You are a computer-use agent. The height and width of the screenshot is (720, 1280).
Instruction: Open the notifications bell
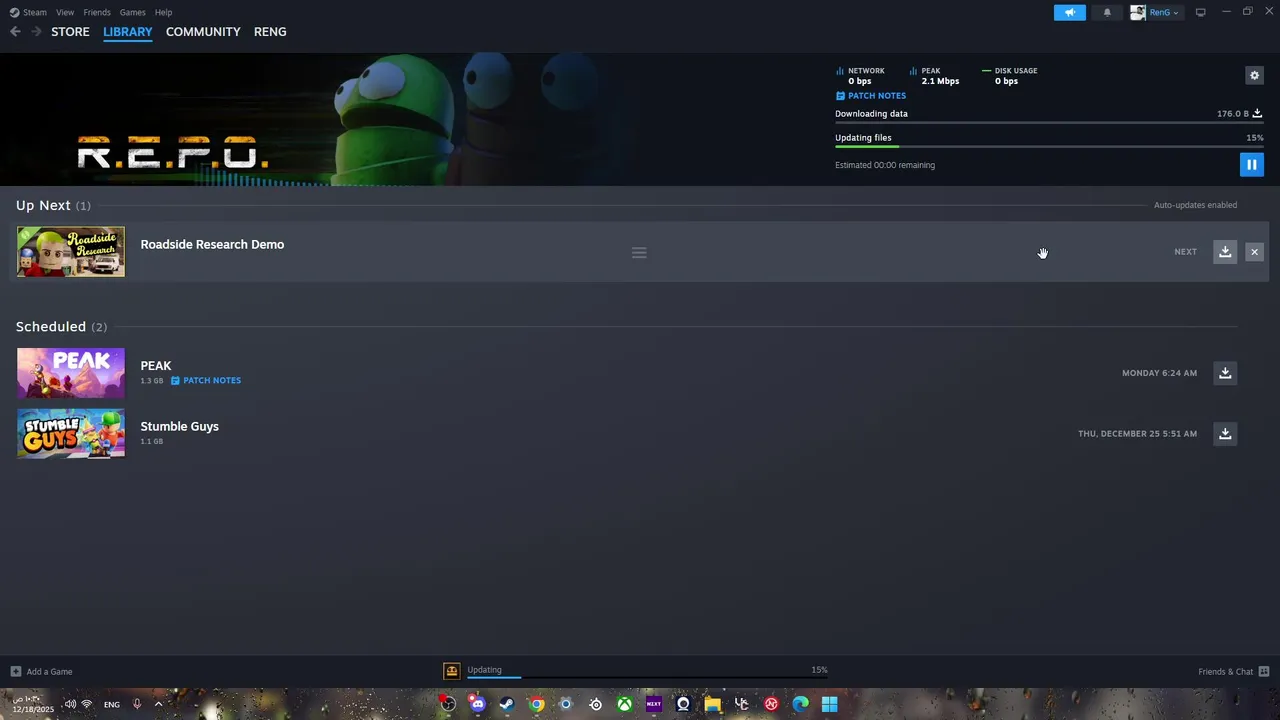pos(1107,12)
